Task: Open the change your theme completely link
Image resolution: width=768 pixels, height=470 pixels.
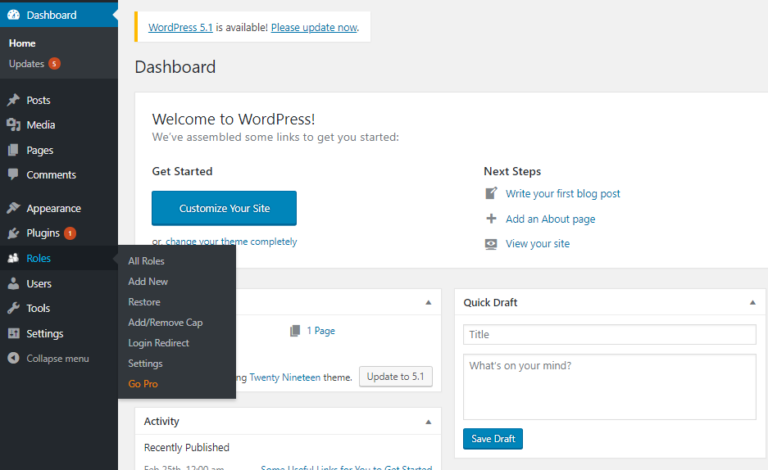Action: point(231,241)
